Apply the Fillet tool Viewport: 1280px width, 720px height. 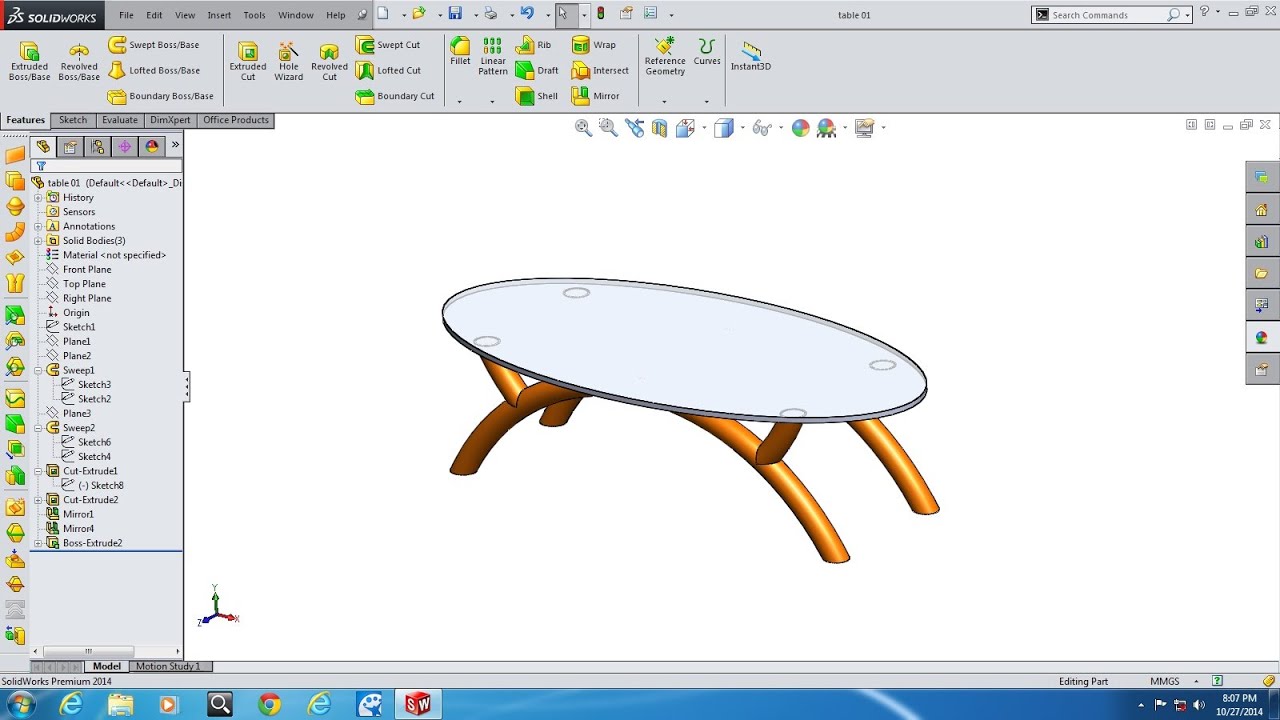[460, 52]
